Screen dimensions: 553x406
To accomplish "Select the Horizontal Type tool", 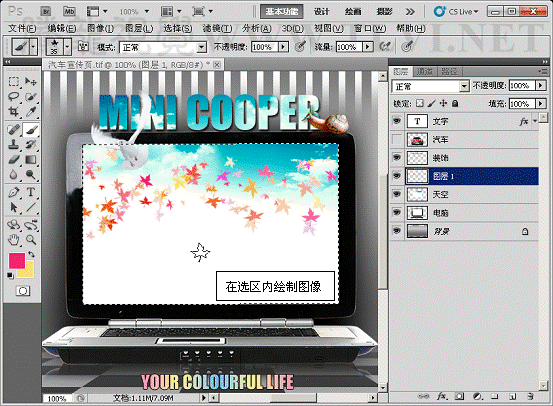I will click(x=31, y=192).
